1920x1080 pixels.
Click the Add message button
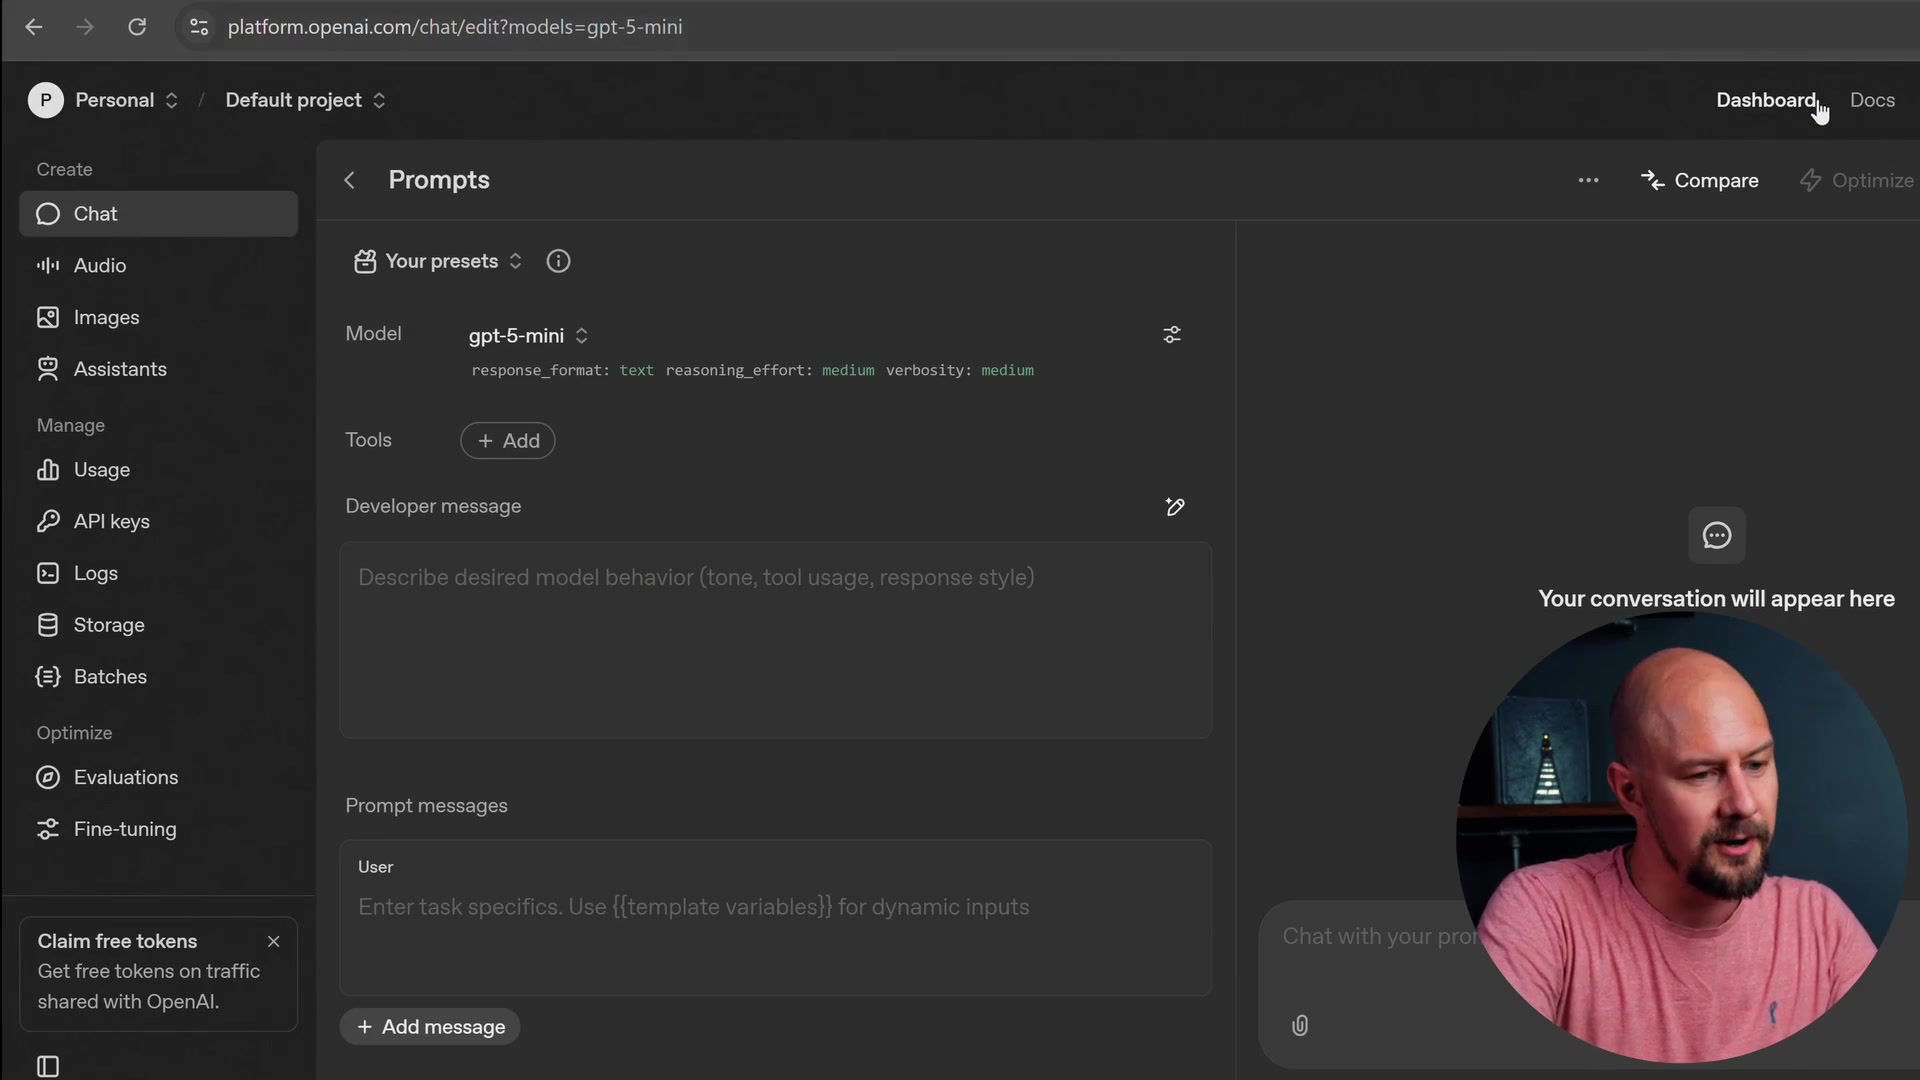pyautogui.click(x=430, y=1026)
